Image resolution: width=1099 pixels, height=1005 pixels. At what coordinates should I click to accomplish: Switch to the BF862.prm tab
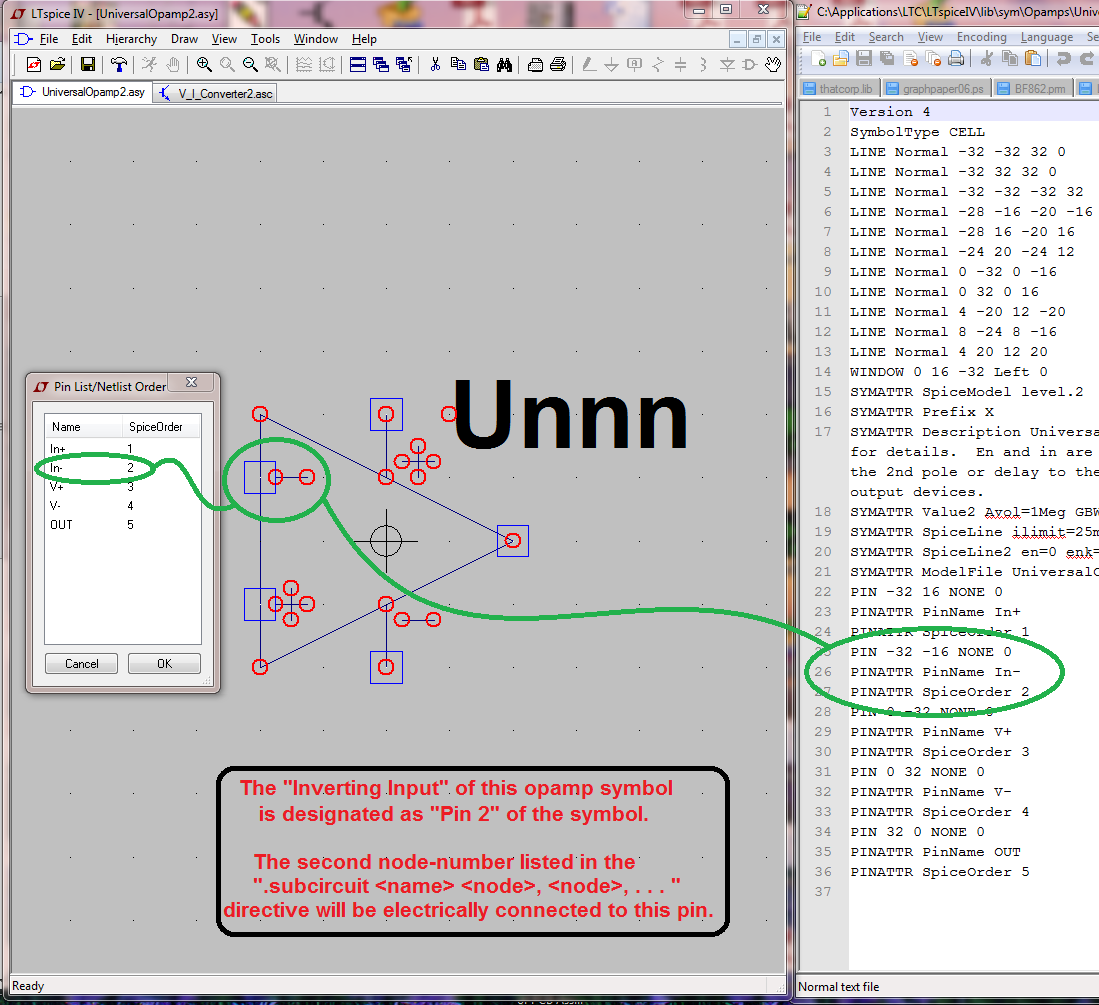pos(1032,88)
